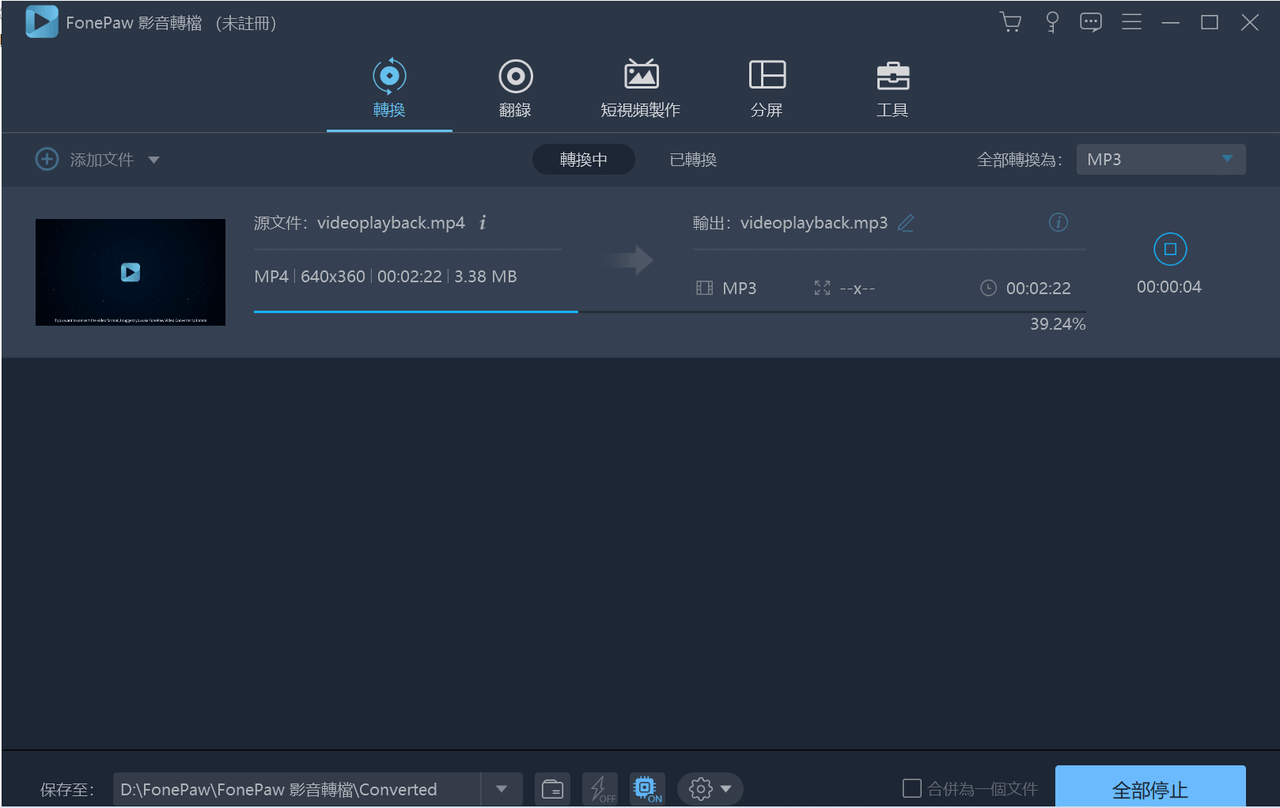The height and width of the screenshot is (808, 1280).
Task: Click the 添加文件 plus button
Action: [x=47, y=159]
